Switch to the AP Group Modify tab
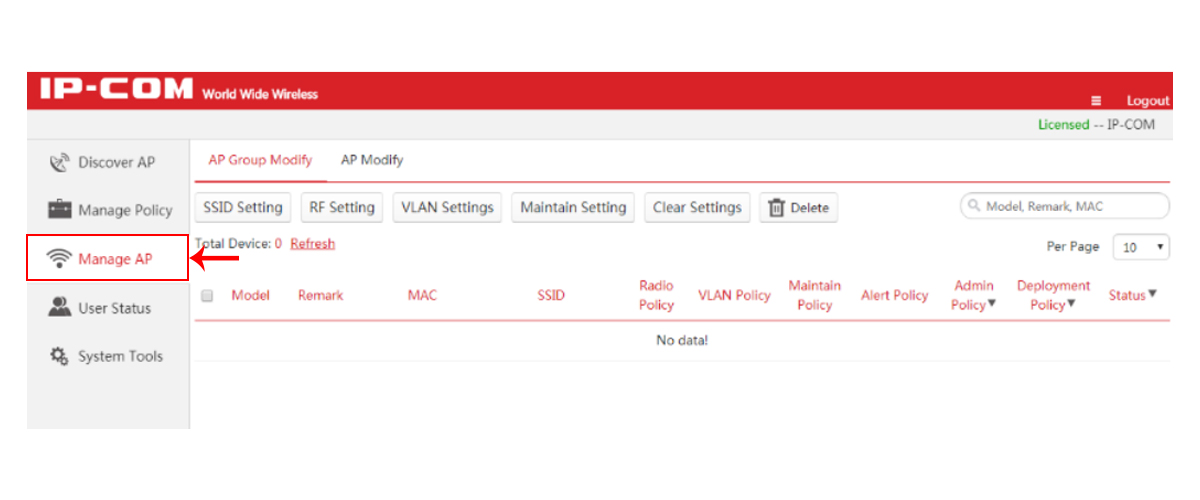The image size is (1200, 500). [260, 160]
